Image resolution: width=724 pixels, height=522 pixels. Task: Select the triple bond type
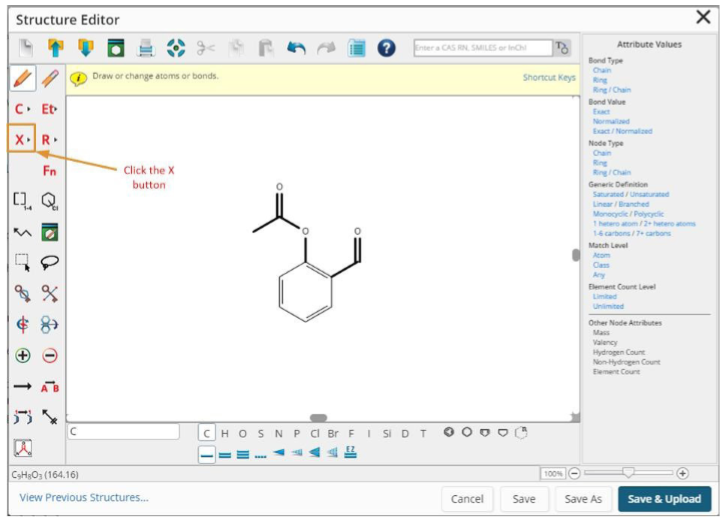[x=243, y=455]
